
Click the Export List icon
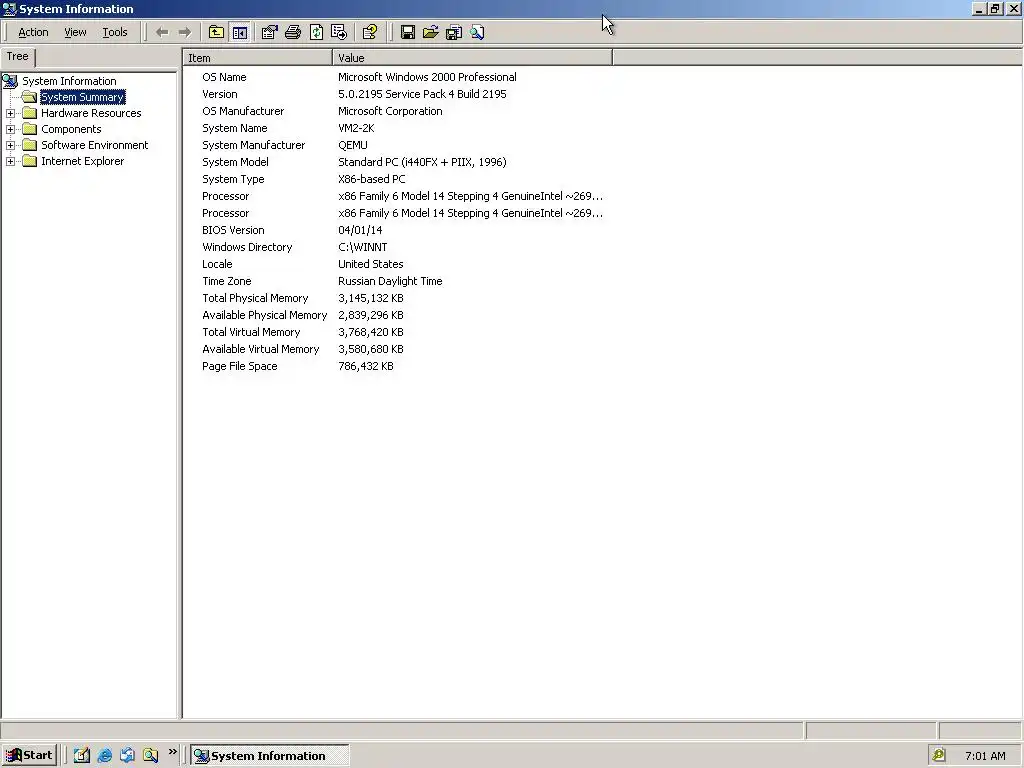coord(339,32)
